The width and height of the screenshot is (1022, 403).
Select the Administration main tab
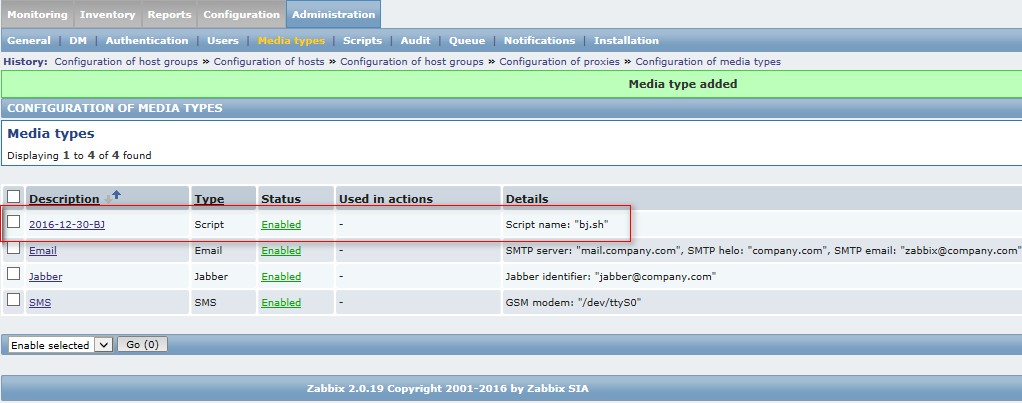tap(333, 14)
